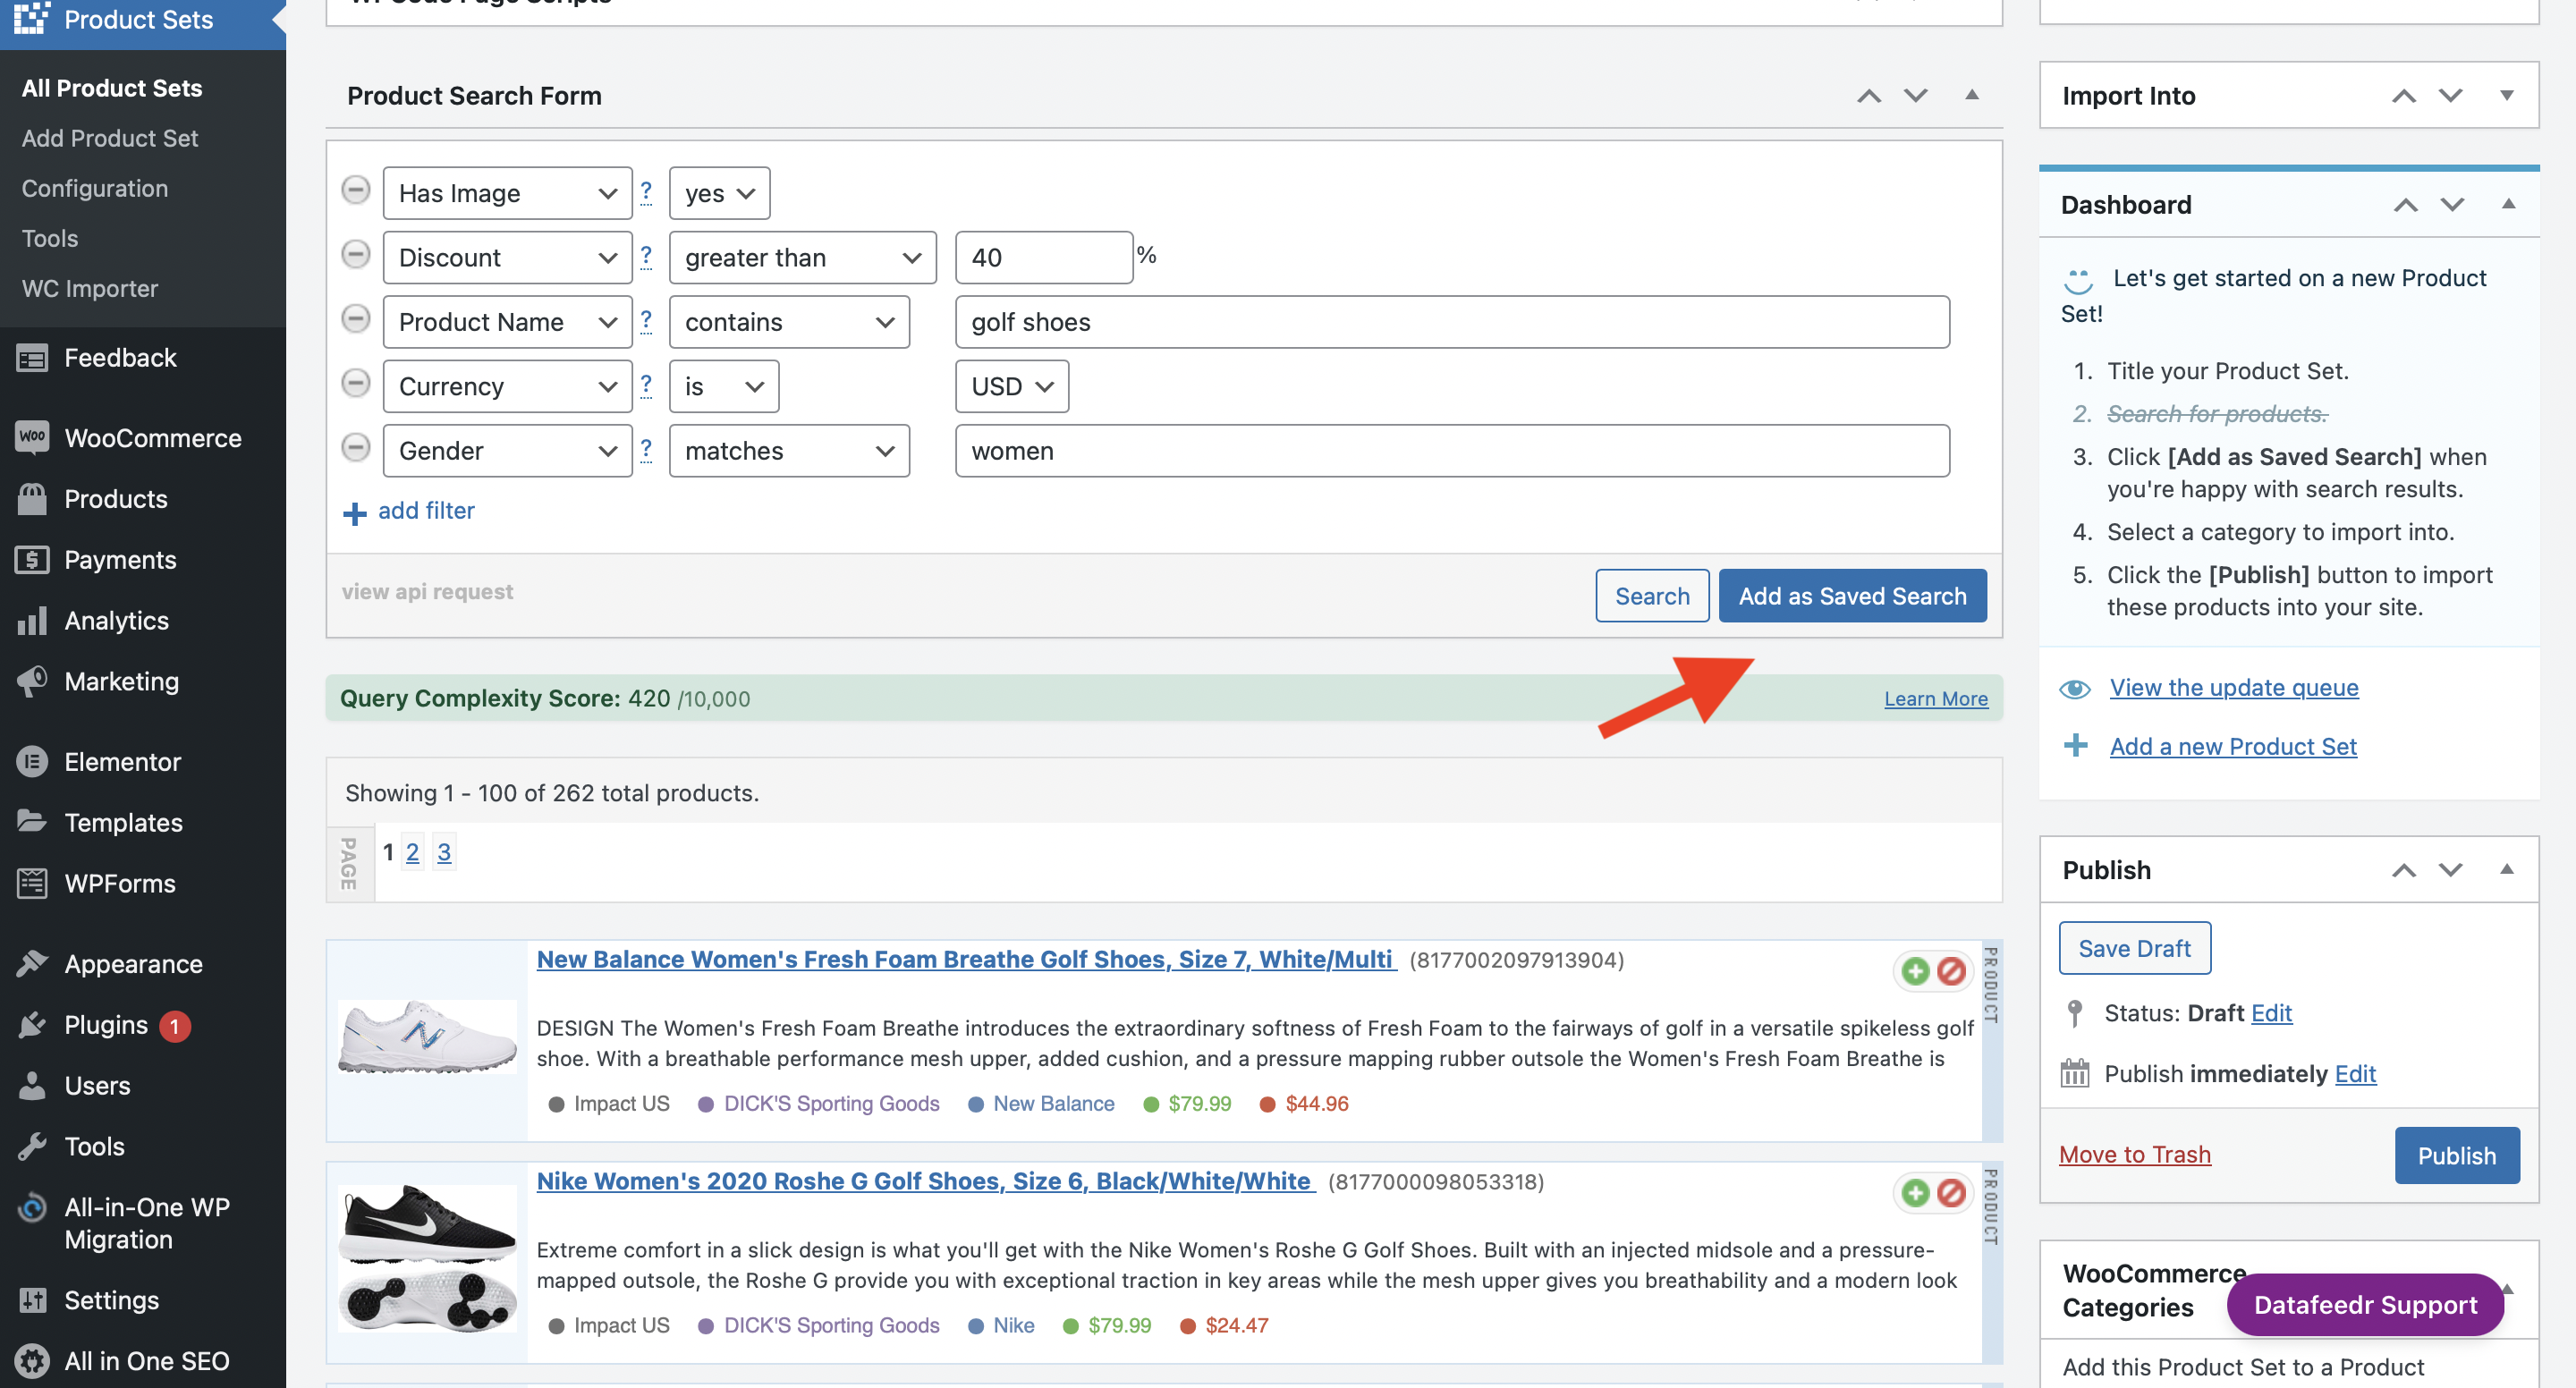Click the Save Draft button
This screenshot has height=1388, width=2576.
coord(2134,948)
